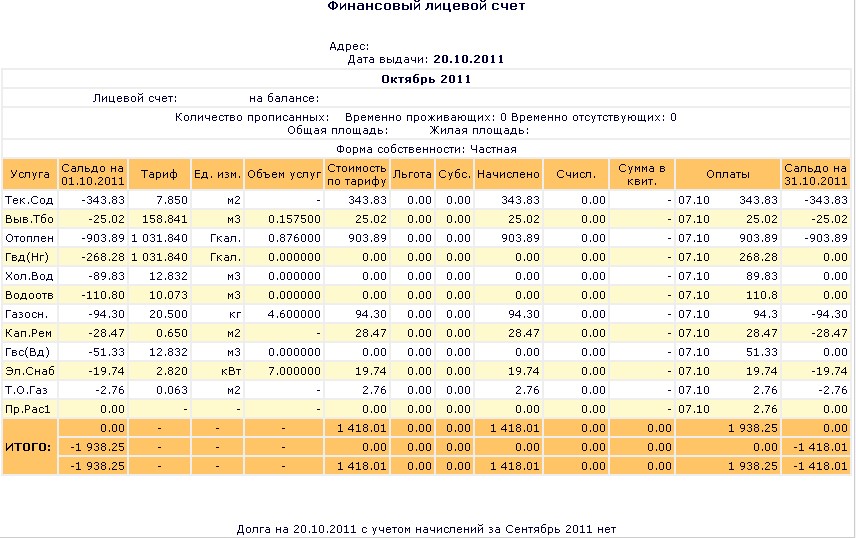Screen dimensions: 856x538
Task: Click opening balance '-903.89' in Отоплен row
Action: click(103, 238)
